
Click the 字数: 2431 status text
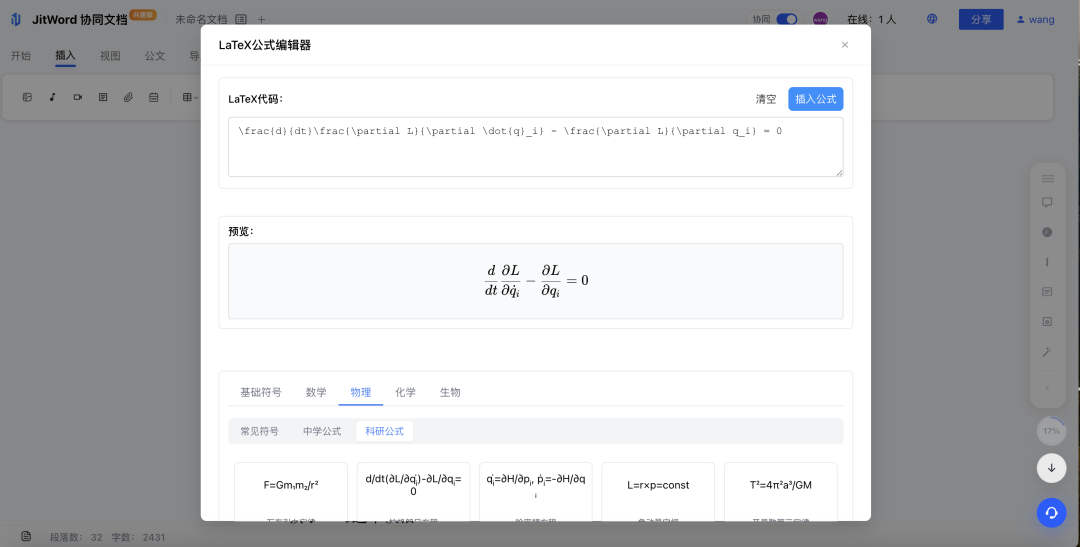[x=138, y=537]
